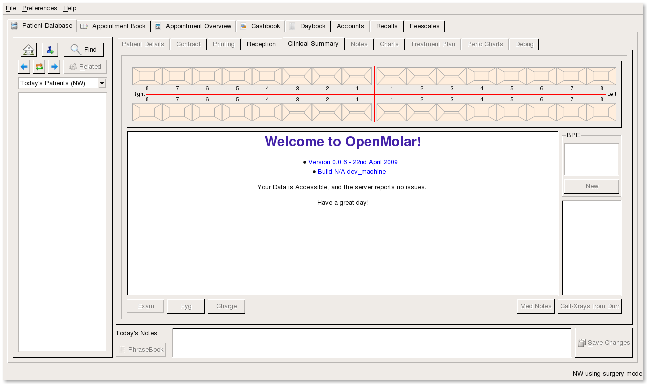Click the Save Changes button
The width and height of the screenshot is (647, 384).
pos(604,343)
